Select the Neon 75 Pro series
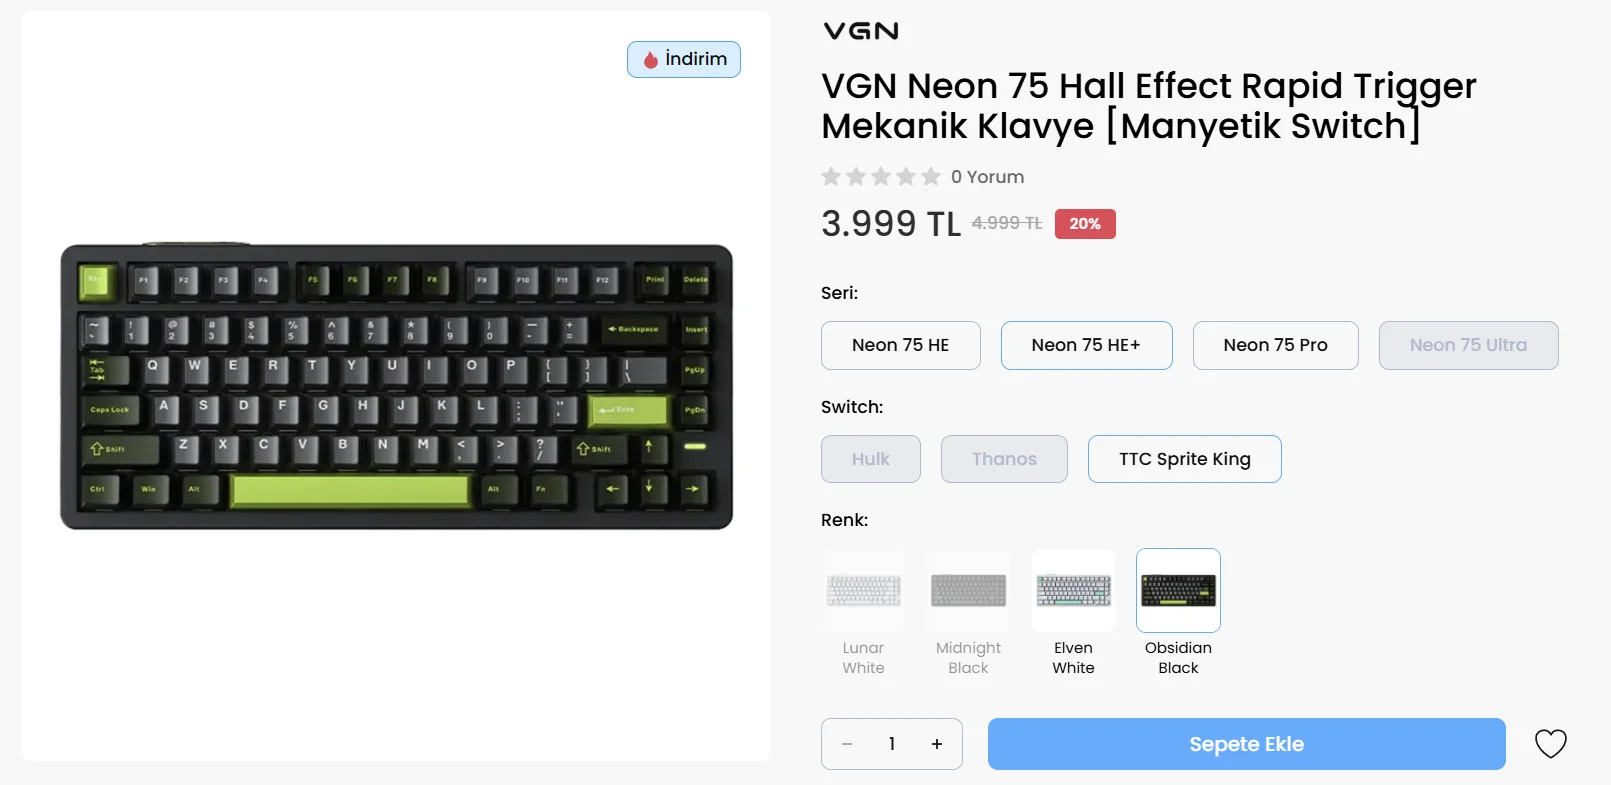 [x=1276, y=345]
